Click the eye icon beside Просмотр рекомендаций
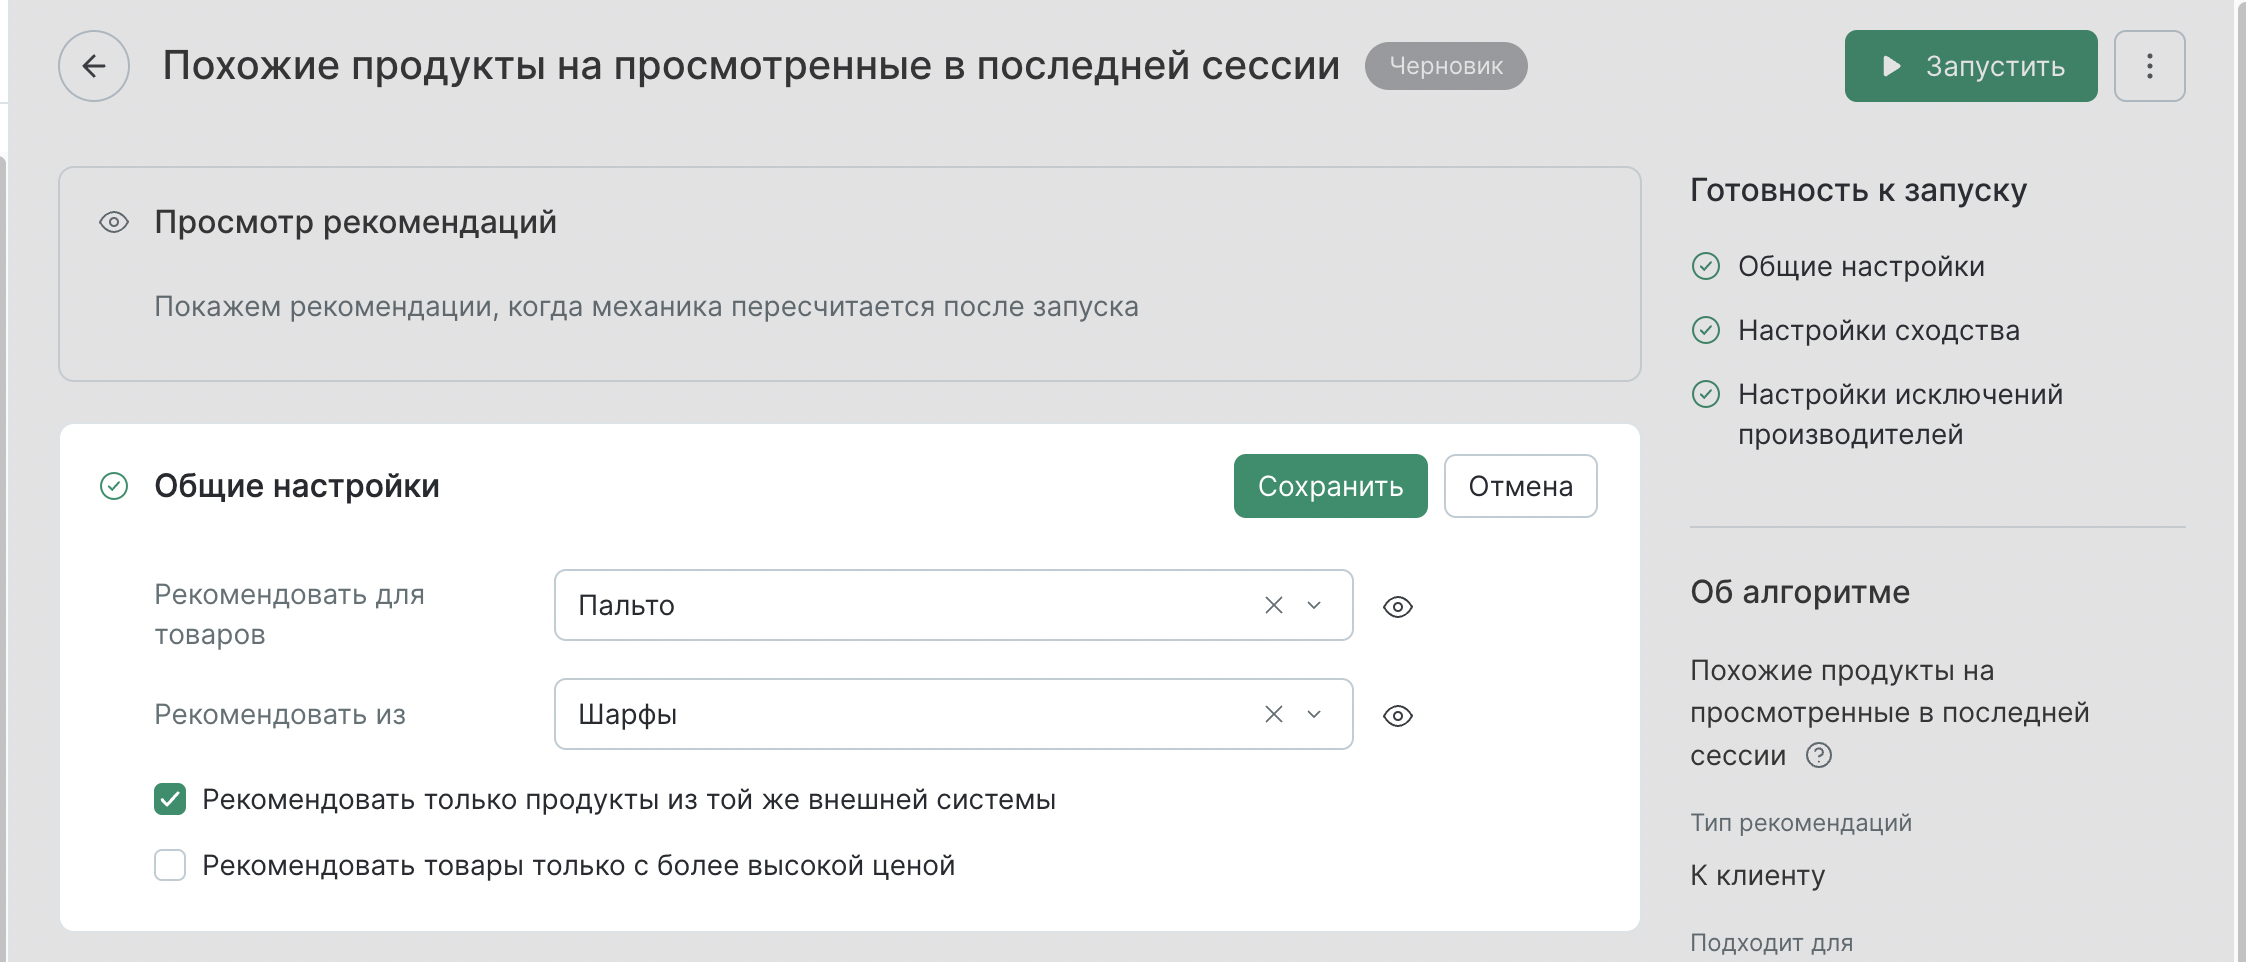Screen dimensions: 2246x962 pyautogui.click(x=114, y=222)
